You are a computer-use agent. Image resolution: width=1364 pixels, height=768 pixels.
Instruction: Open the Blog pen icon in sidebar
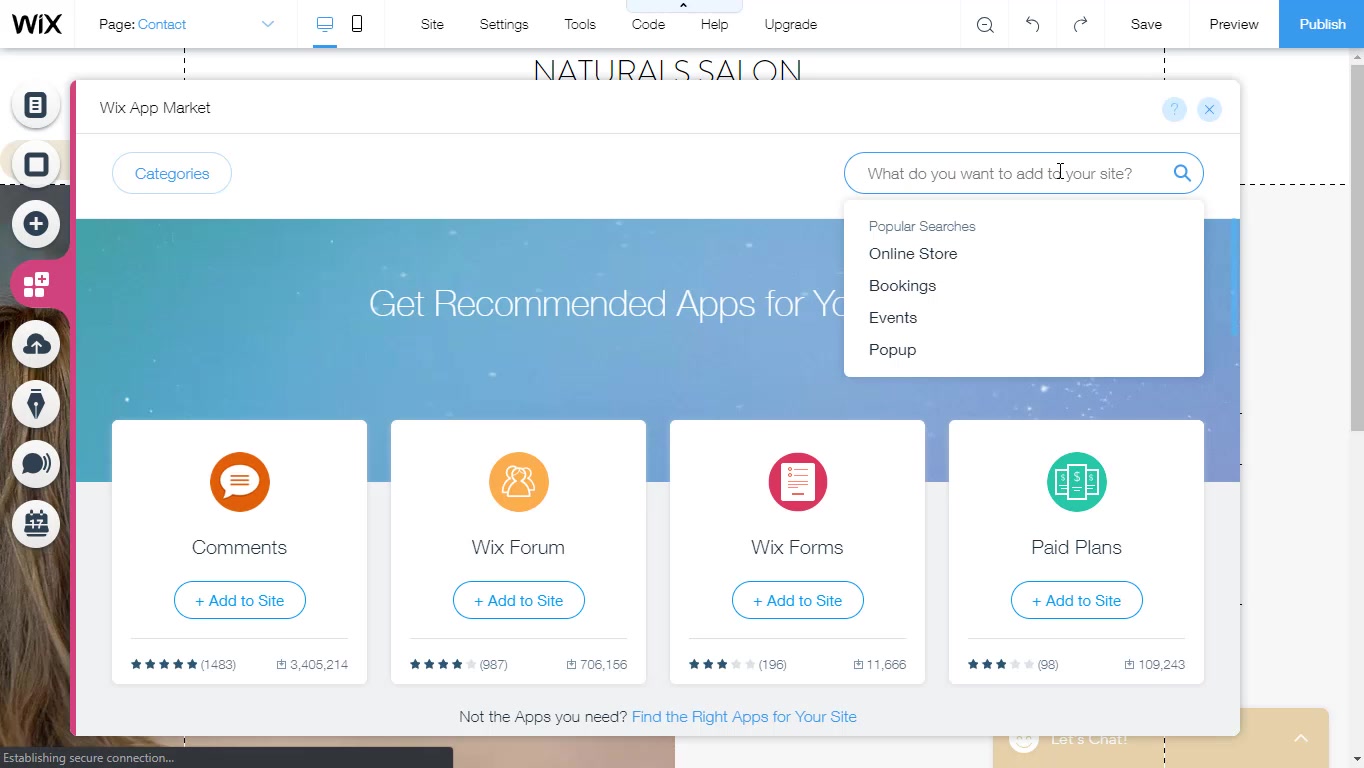pyautogui.click(x=36, y=405)
